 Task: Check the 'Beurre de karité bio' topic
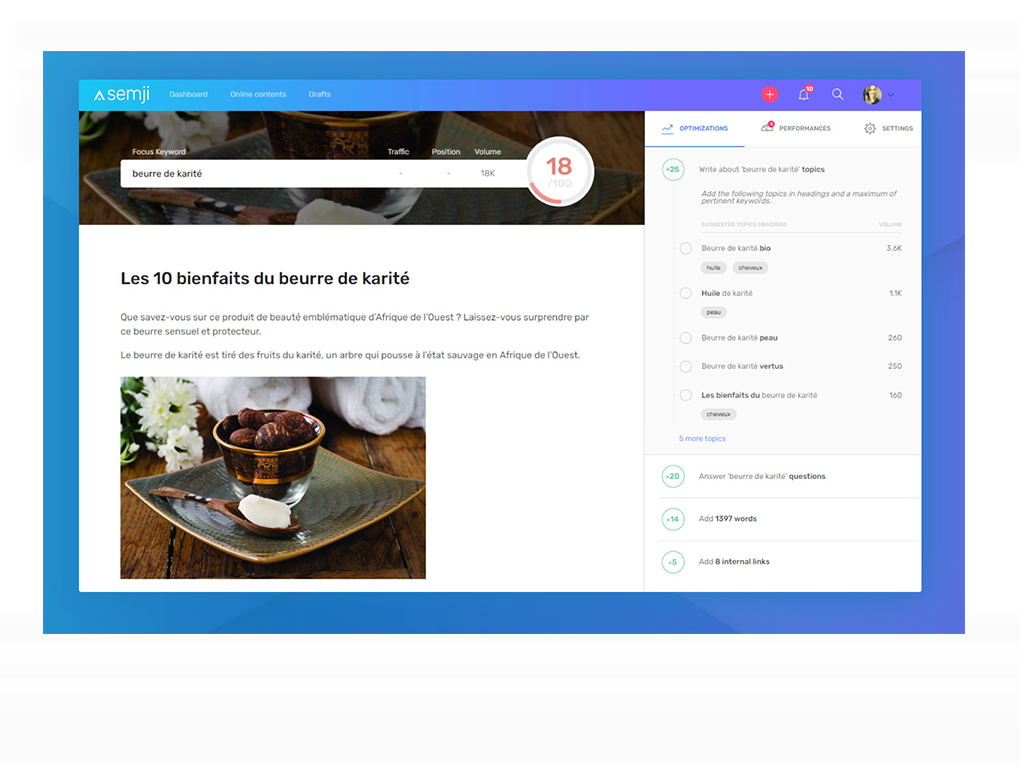coord(685,248)
